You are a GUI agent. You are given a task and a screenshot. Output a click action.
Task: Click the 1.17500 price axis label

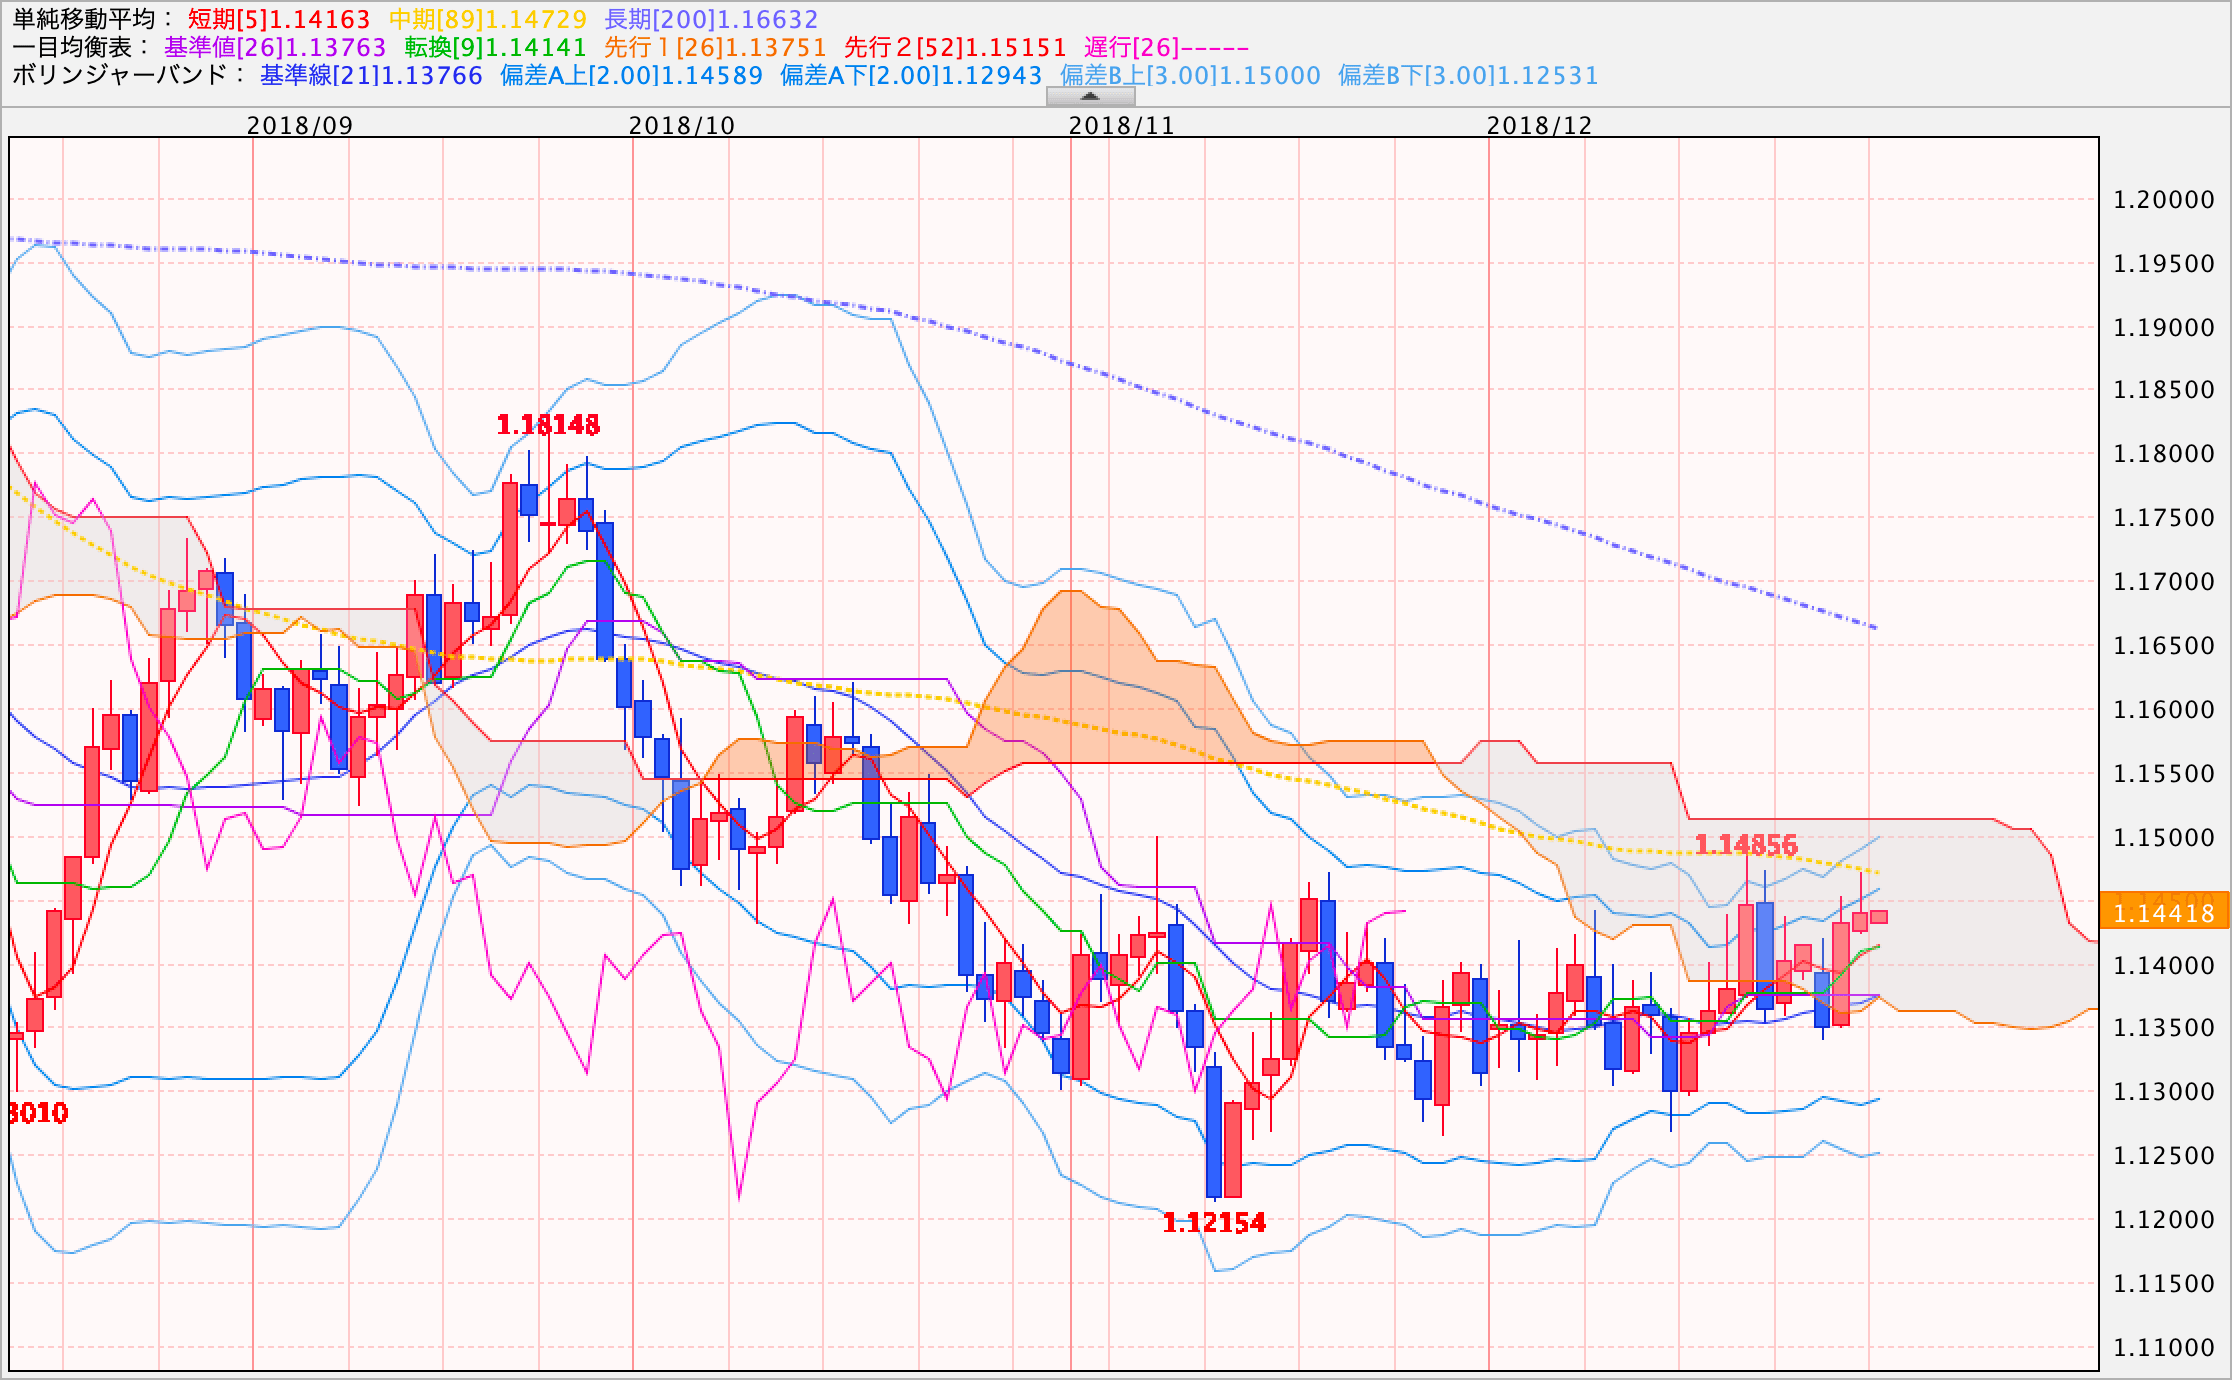[2164, 518]
